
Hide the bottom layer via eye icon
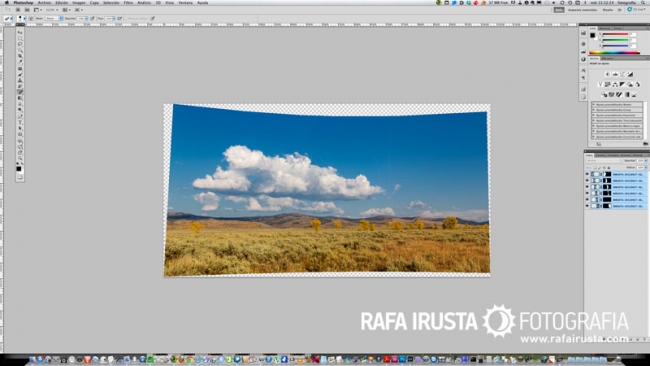tap(587, 206)
